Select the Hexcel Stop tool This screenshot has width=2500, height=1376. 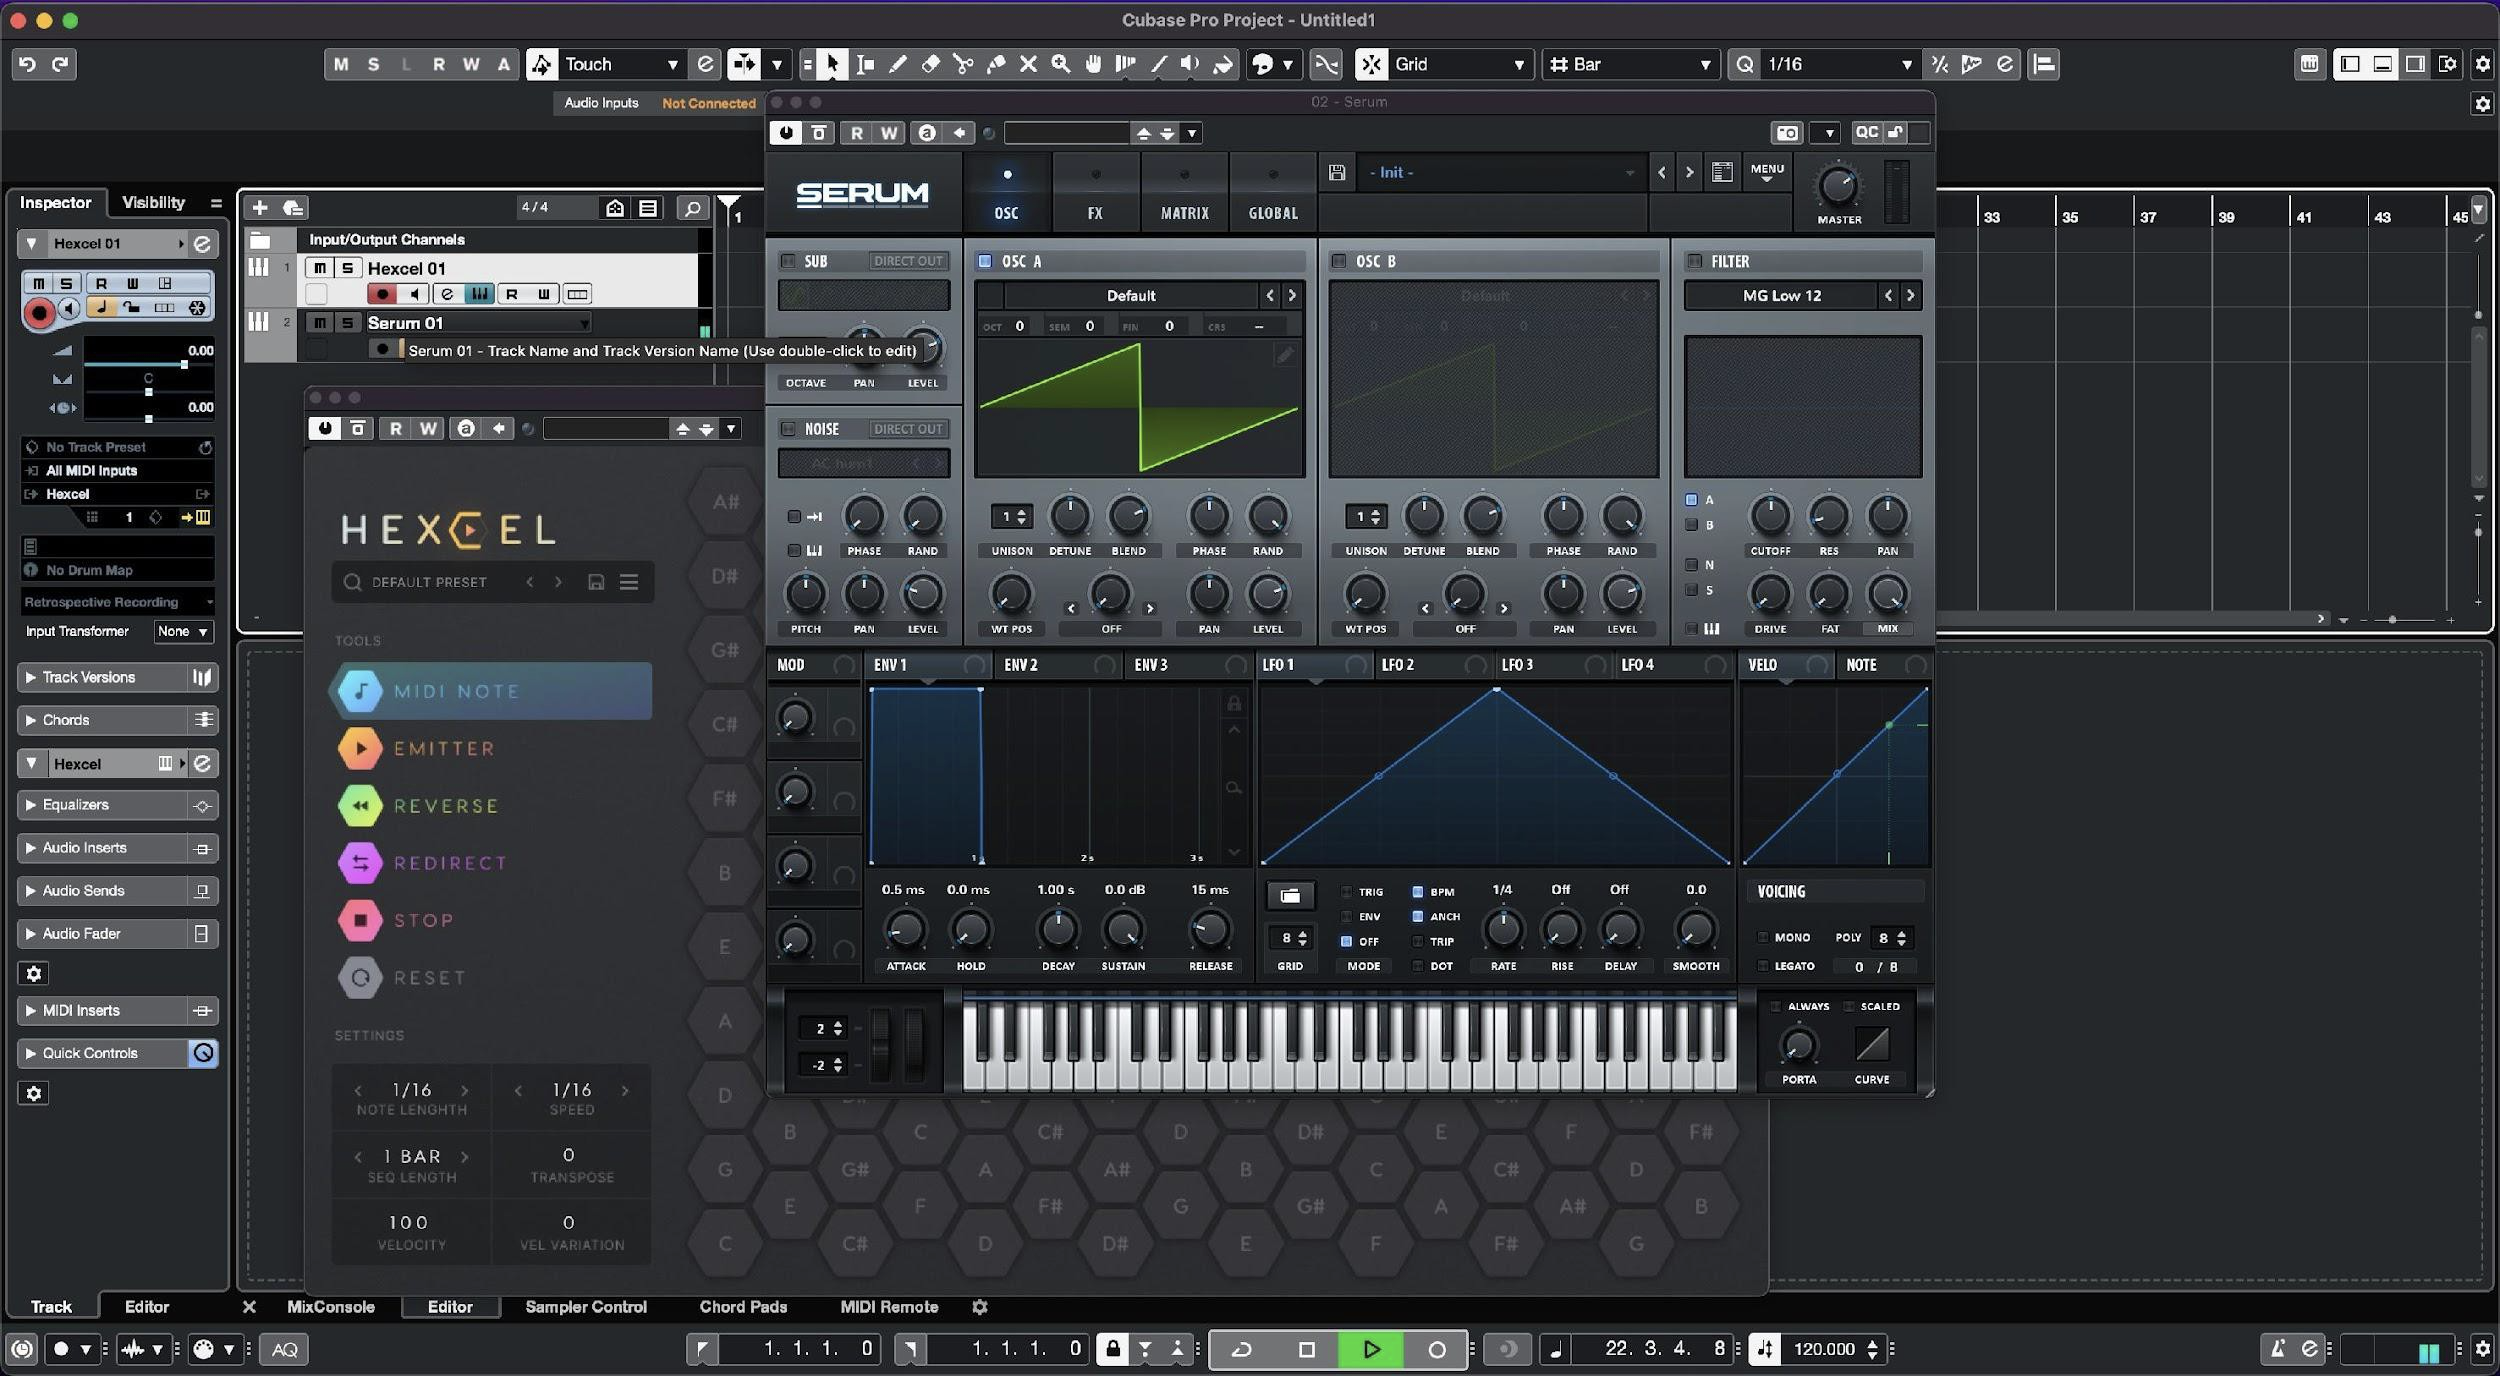pos(397,920)
